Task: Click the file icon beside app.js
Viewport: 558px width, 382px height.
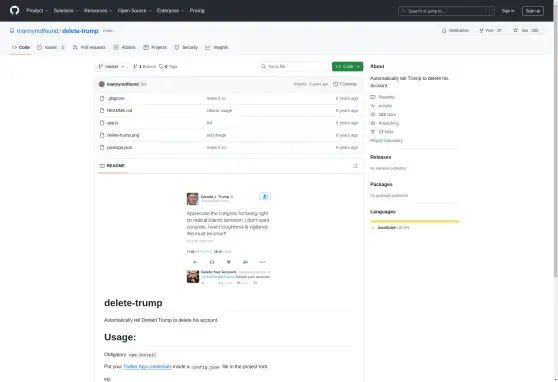Action: [102, 123]
